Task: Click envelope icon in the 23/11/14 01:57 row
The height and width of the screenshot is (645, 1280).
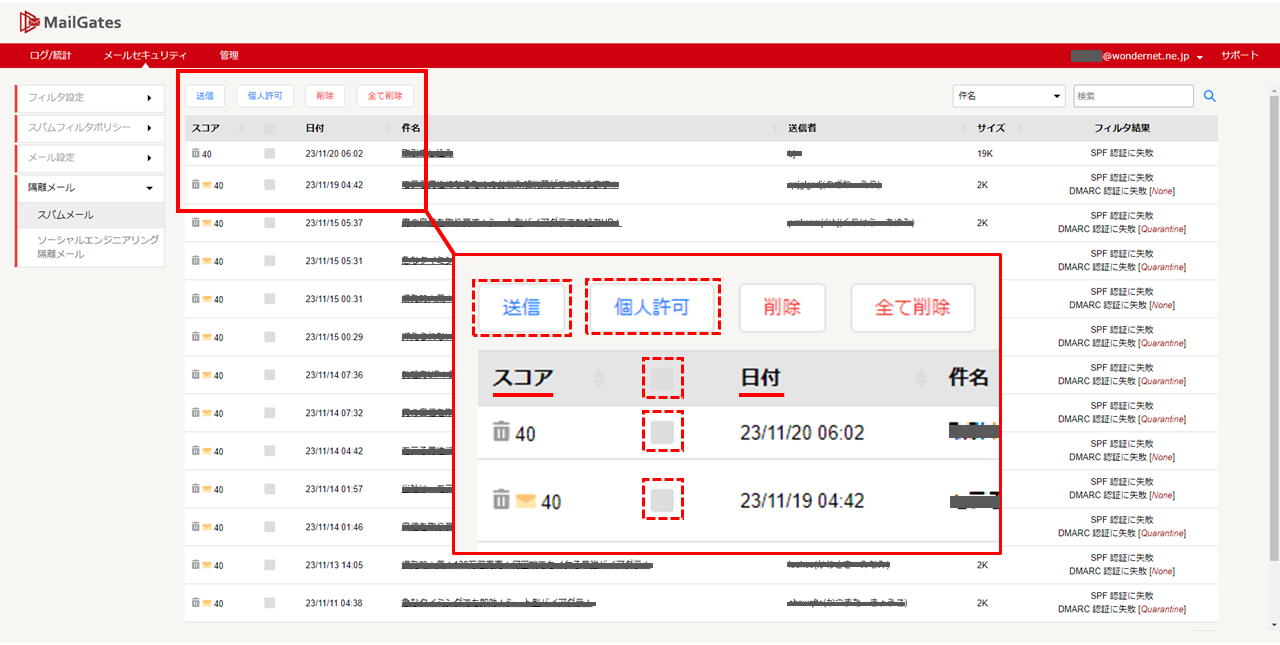Action: [208, 489]
